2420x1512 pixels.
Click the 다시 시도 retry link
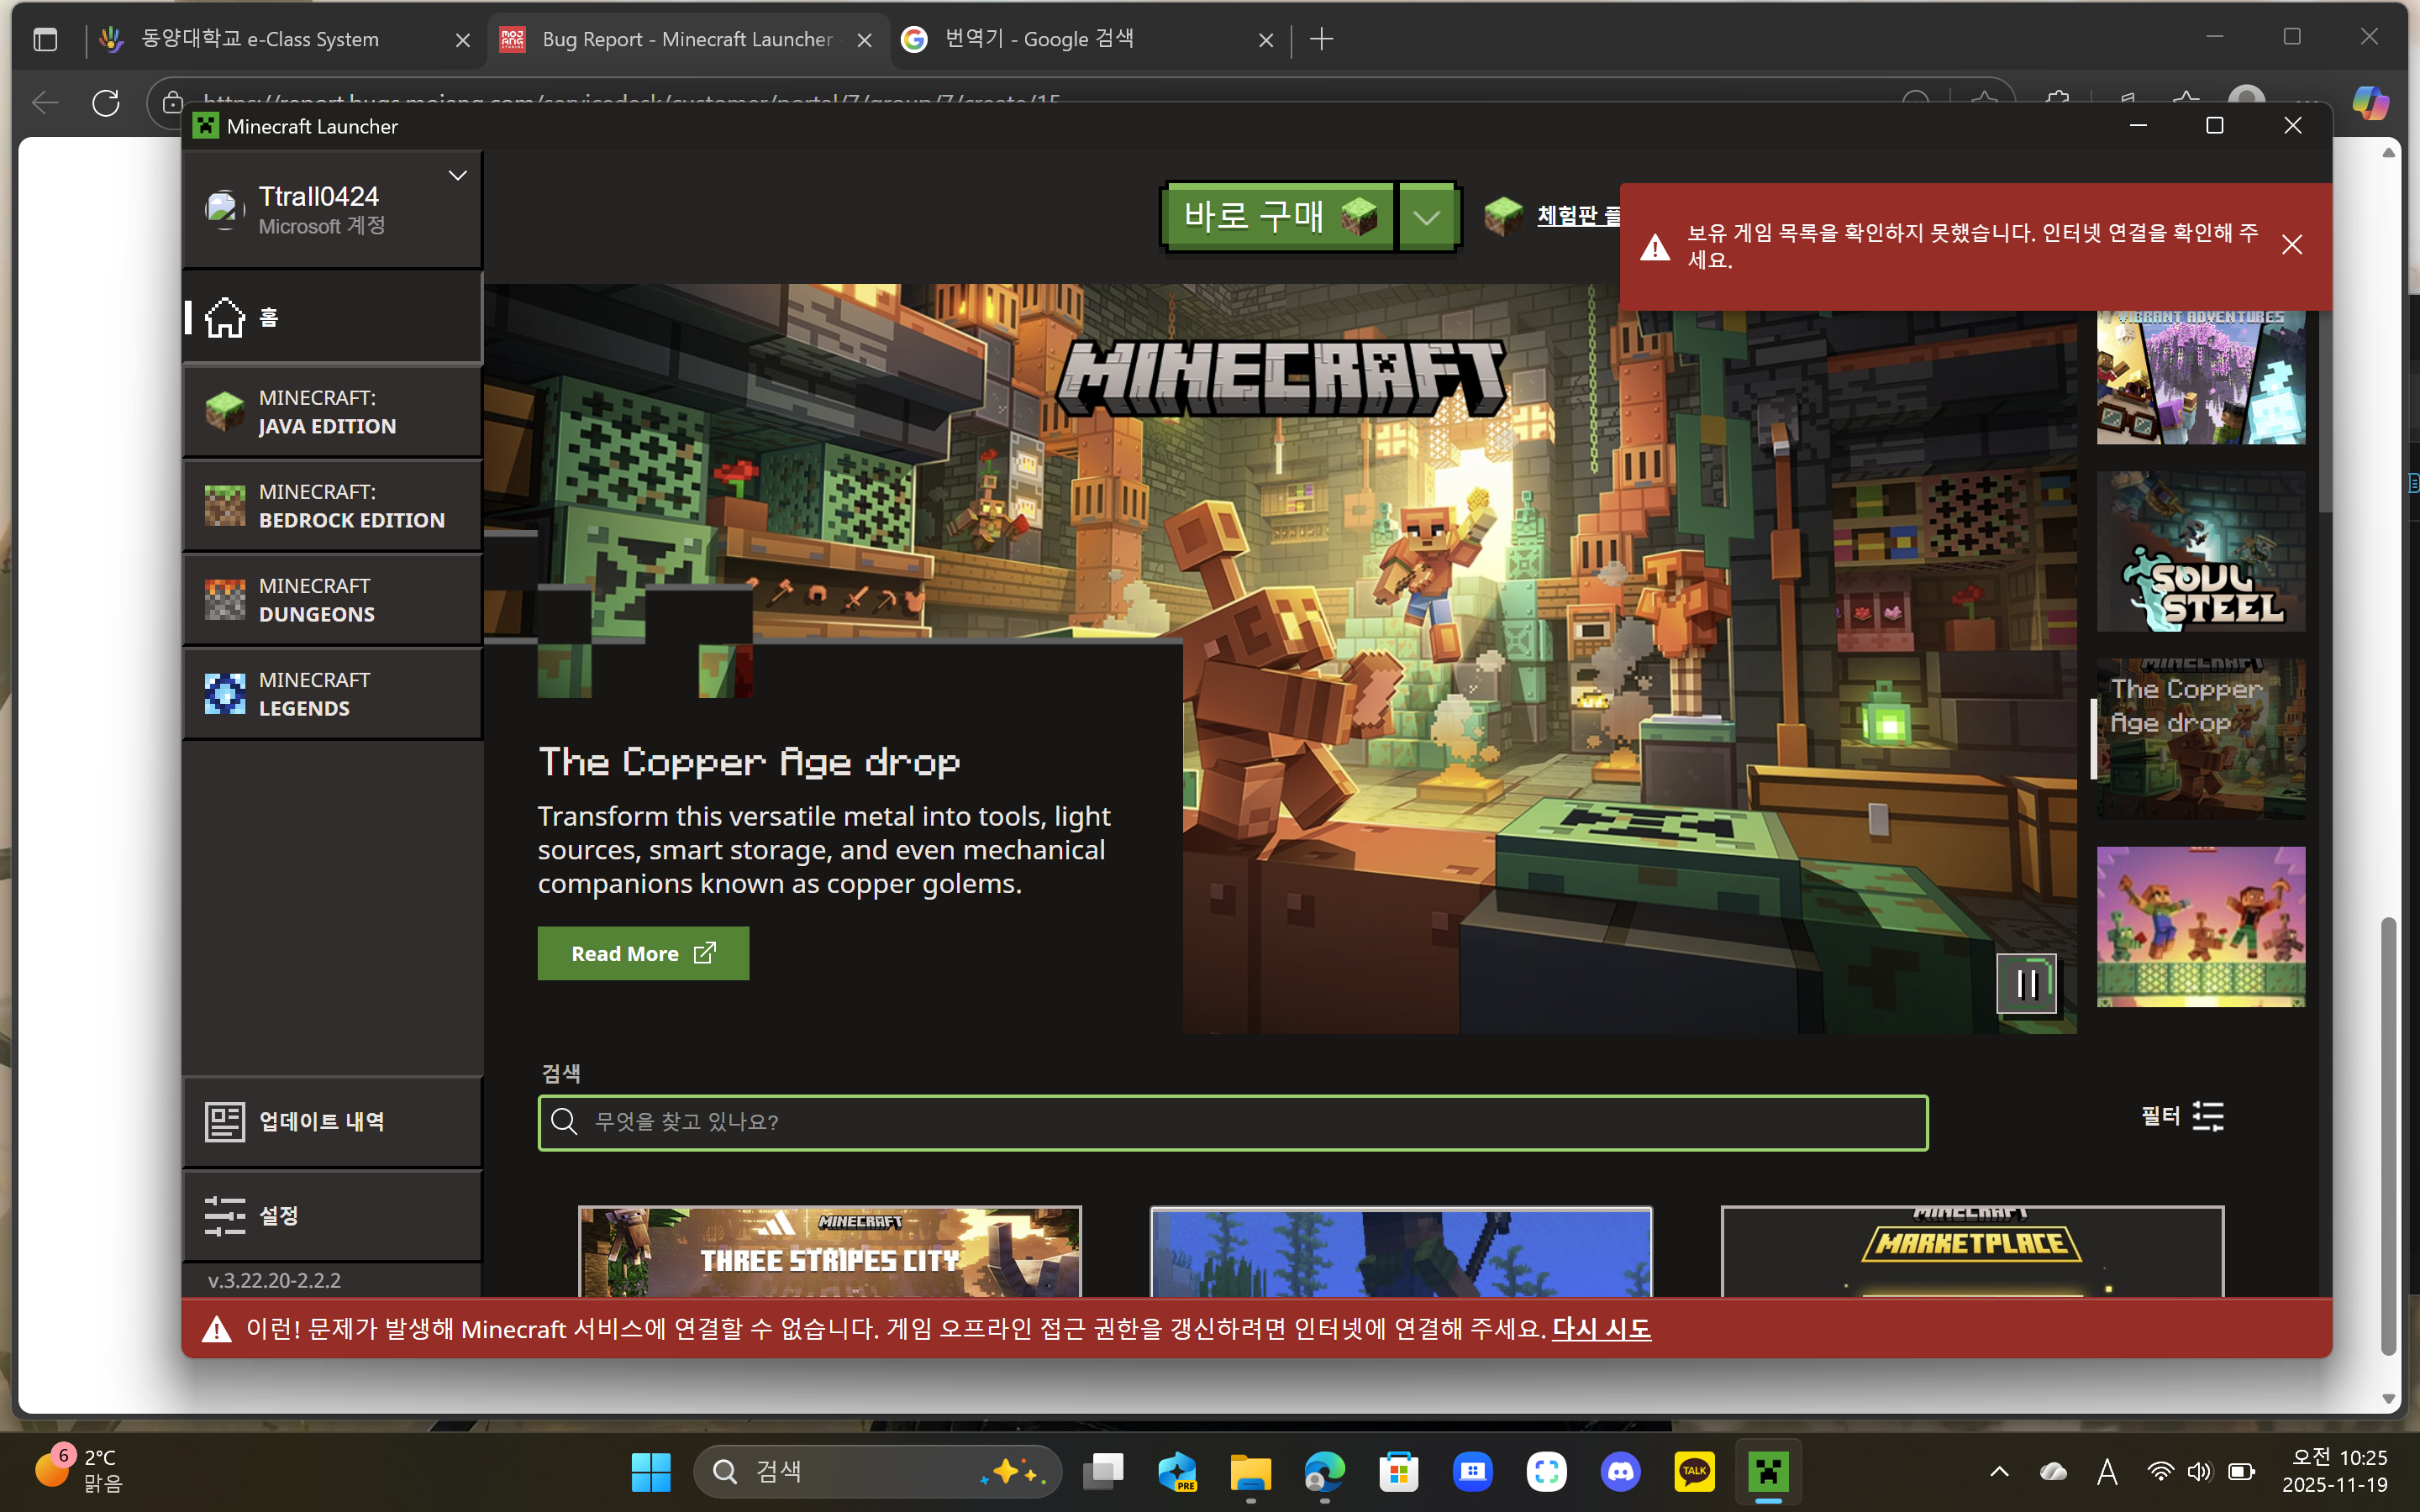point(1600,1329)
